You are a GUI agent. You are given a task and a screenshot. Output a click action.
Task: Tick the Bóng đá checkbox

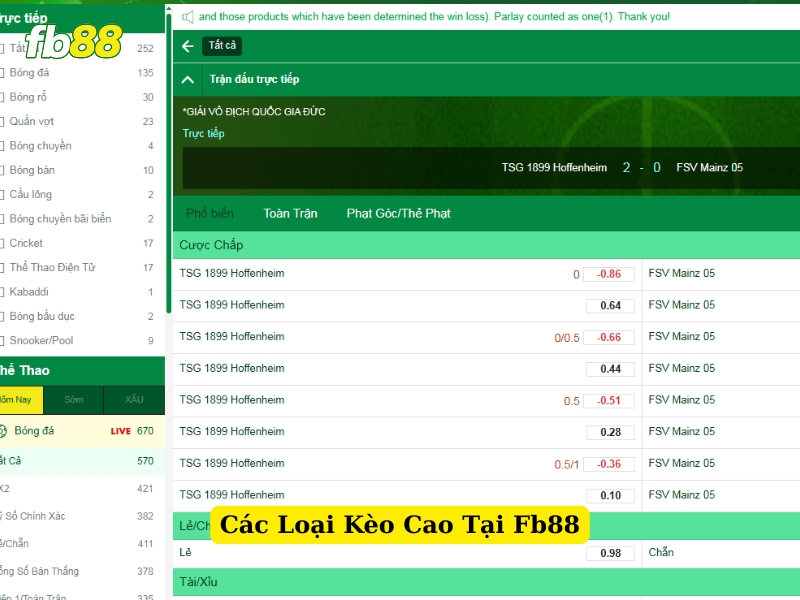pyautogui.click(x=2, y=73)
